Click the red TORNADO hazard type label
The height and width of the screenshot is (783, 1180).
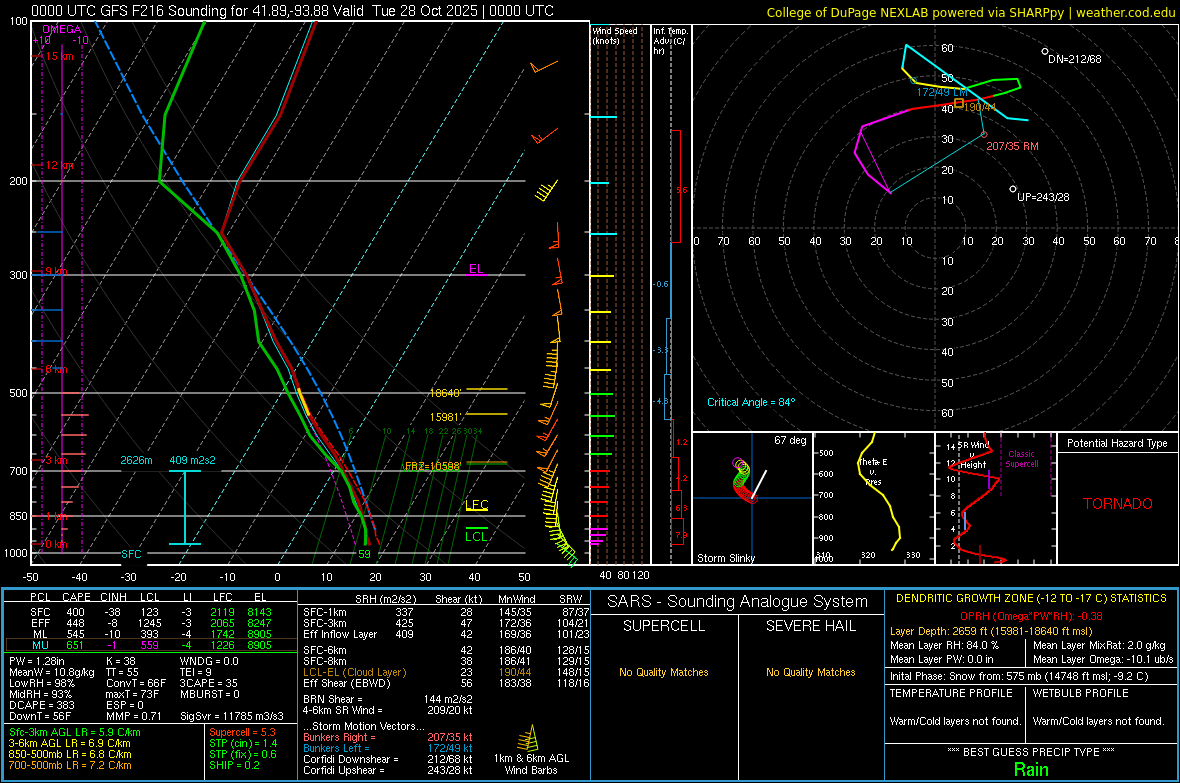click(x=1117, y=504)
